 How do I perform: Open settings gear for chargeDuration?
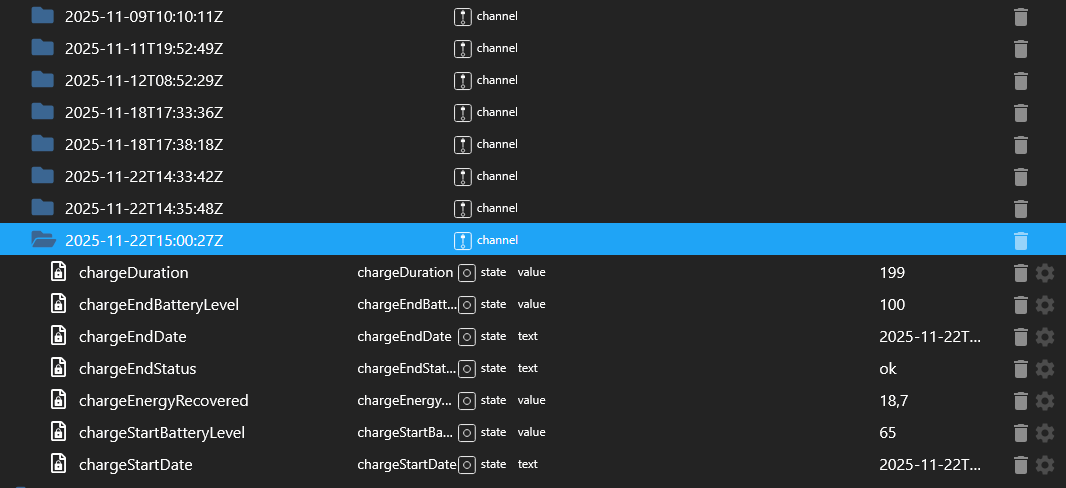1045,273
